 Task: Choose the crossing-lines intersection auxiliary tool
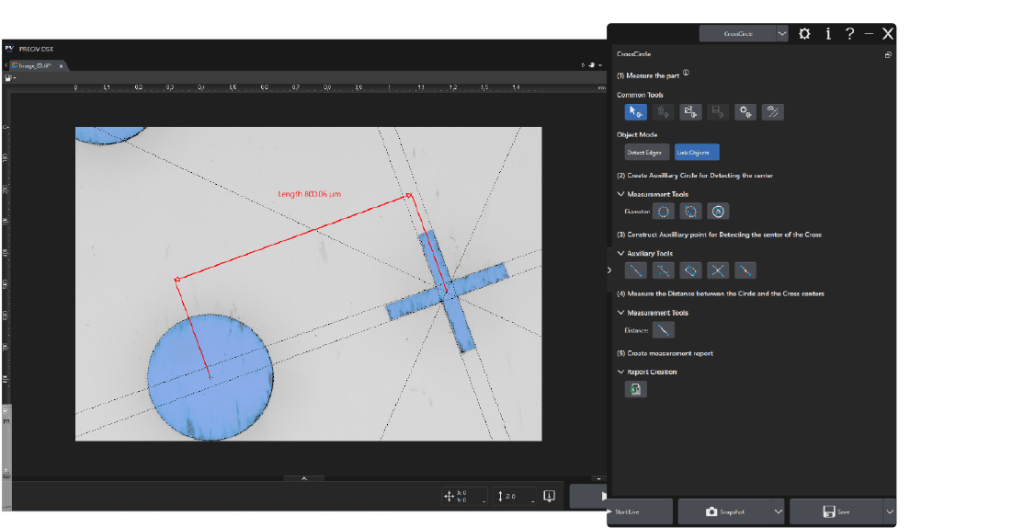tap(718, 271)
